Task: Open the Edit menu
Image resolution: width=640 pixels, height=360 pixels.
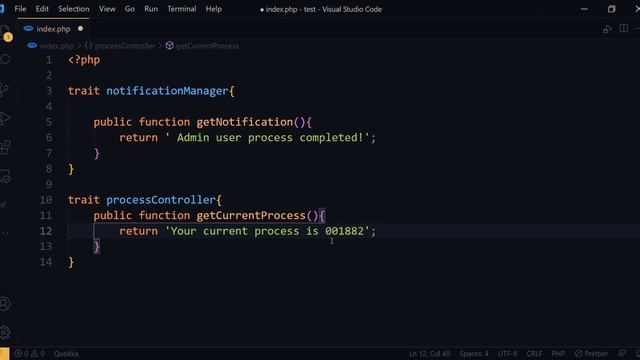Action: coord(42,9)
